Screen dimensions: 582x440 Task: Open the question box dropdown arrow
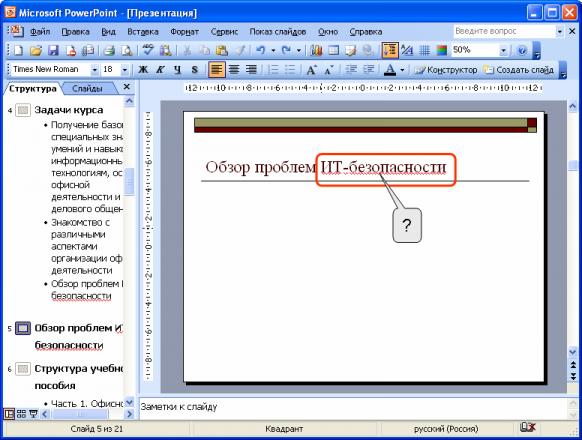(x=560, y=32)
